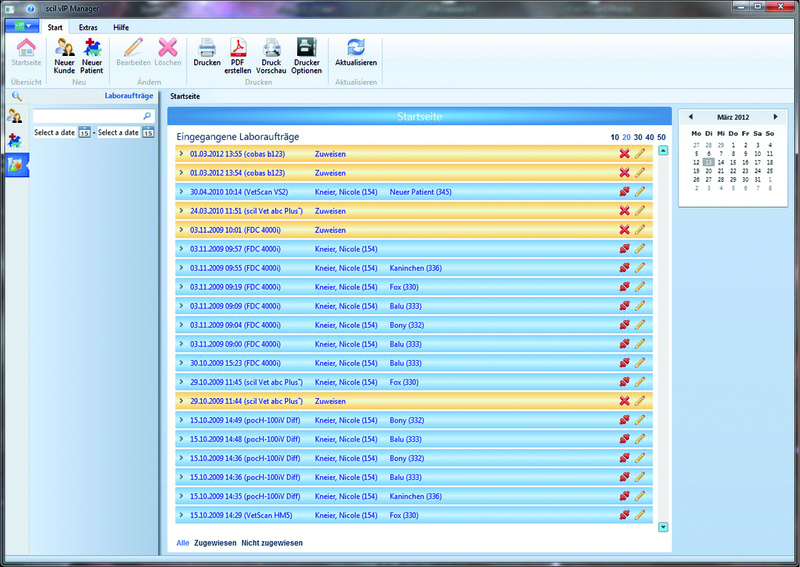The width and height of the screenshot is (800, 567).
Task: Open the vIP application menu dropdown
Action: click(20, 26)
